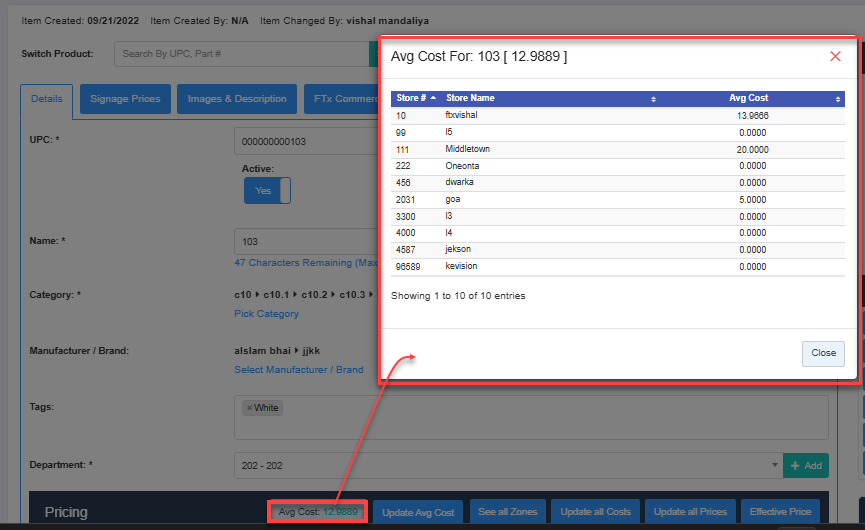
Task: Go to the Images & Description tab
Action: (238, 99)
